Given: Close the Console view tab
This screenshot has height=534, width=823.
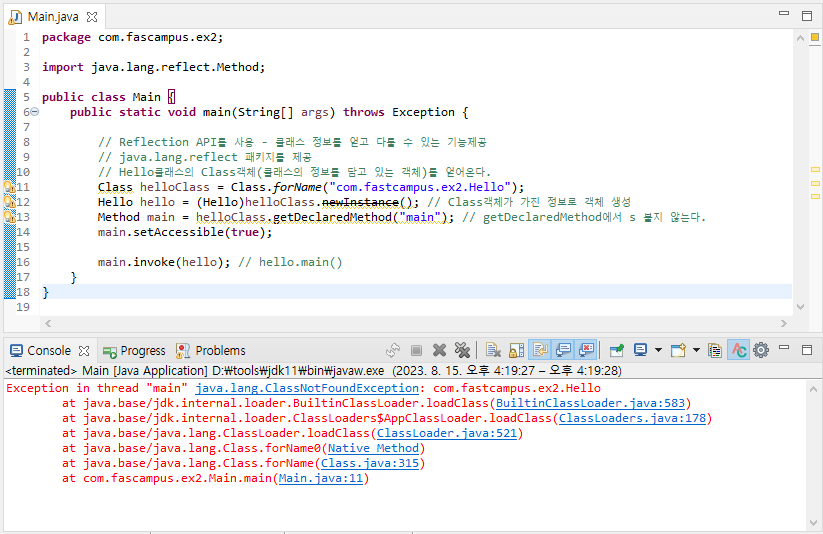Looking at the screenshot, I should pyautogui.click(x=84, y=351).
